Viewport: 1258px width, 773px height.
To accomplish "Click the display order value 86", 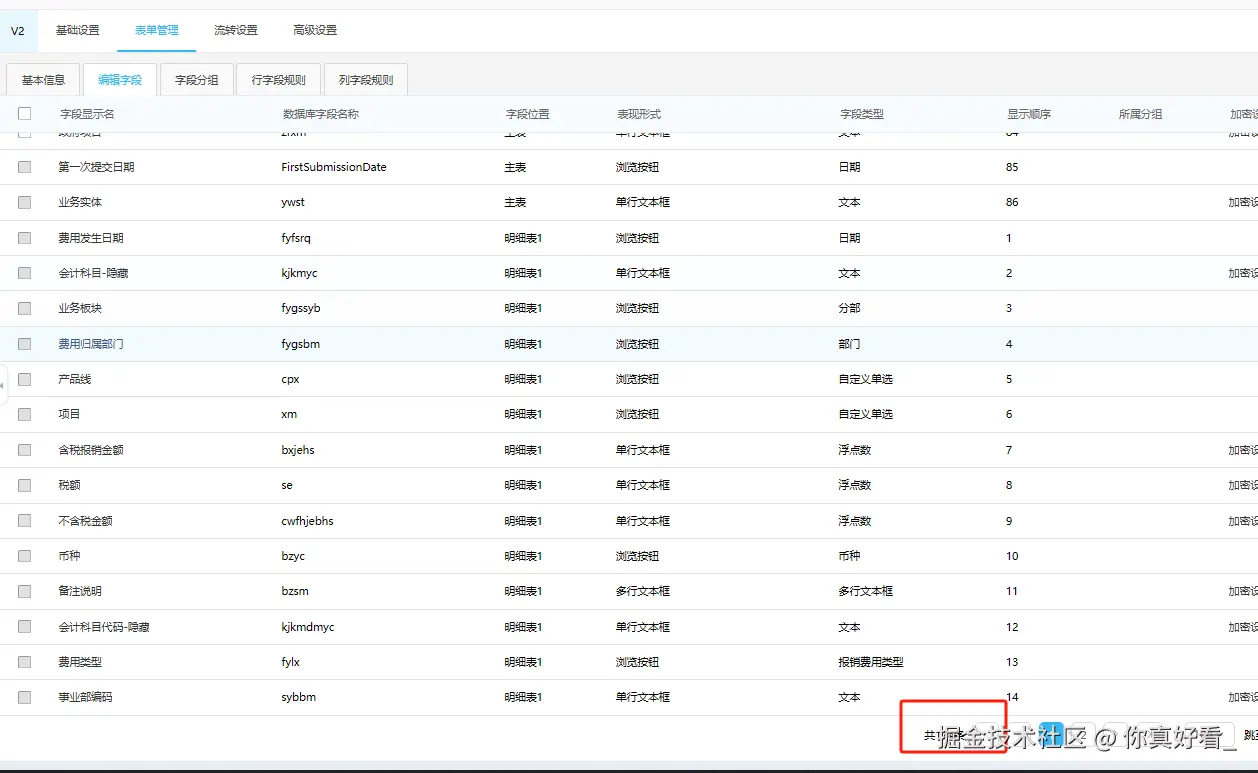I will 1012,202.
